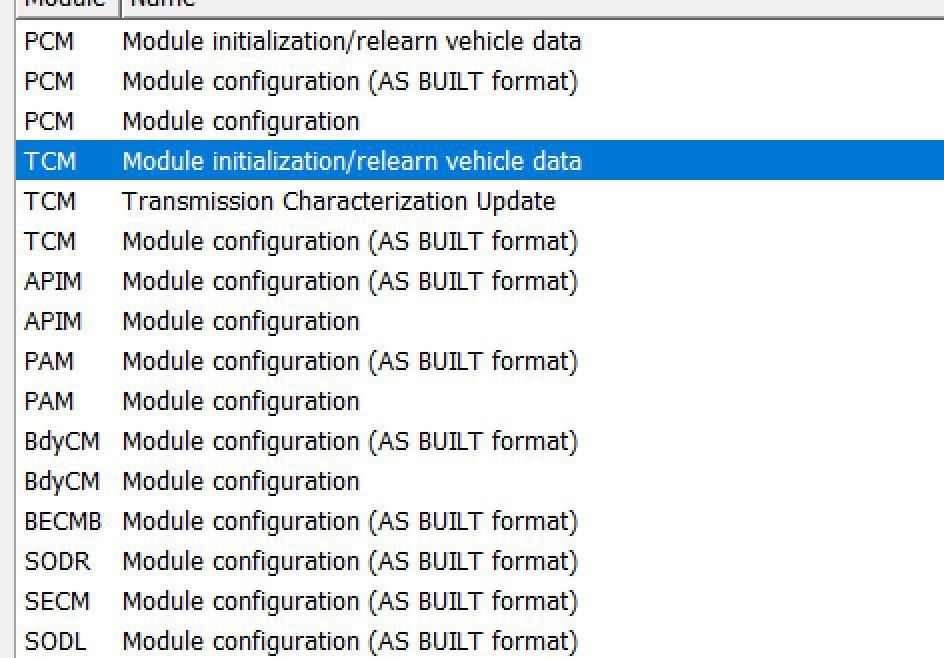This screenshot has width=944, height=658.
Task: Select APIM Module configuration (AS BUILT format)
Action: pyautogui.click(x=300, y=281)
